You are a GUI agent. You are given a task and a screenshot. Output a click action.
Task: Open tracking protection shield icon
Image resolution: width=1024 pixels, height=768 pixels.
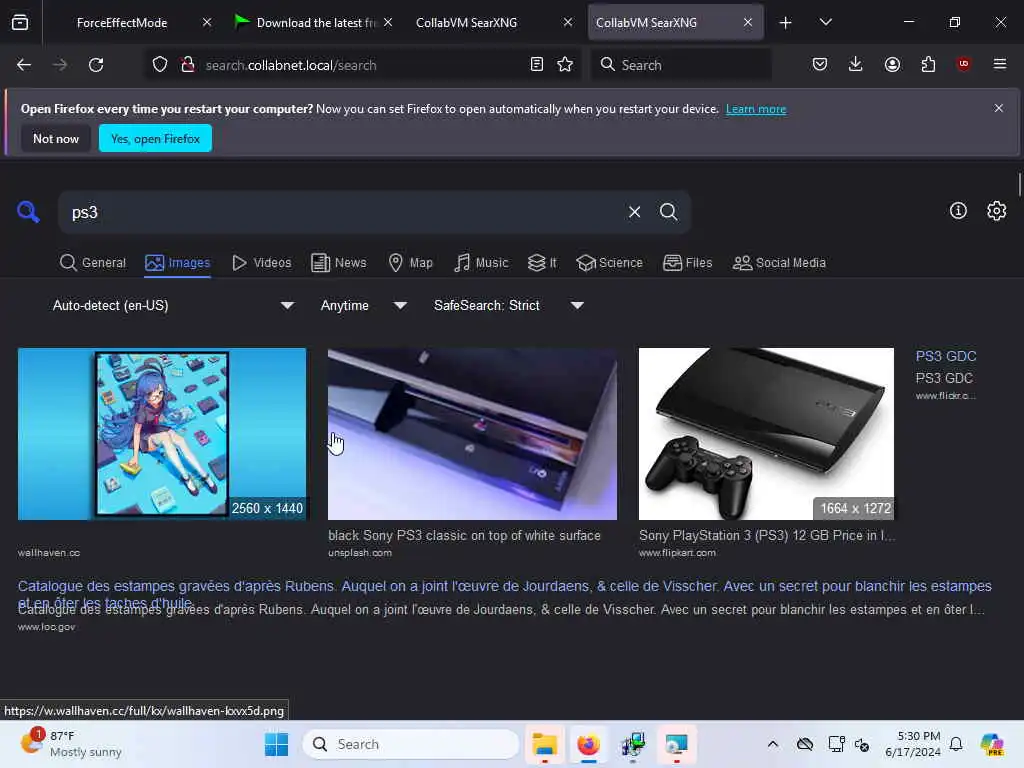pyautogui.click(x=160, y=65)
